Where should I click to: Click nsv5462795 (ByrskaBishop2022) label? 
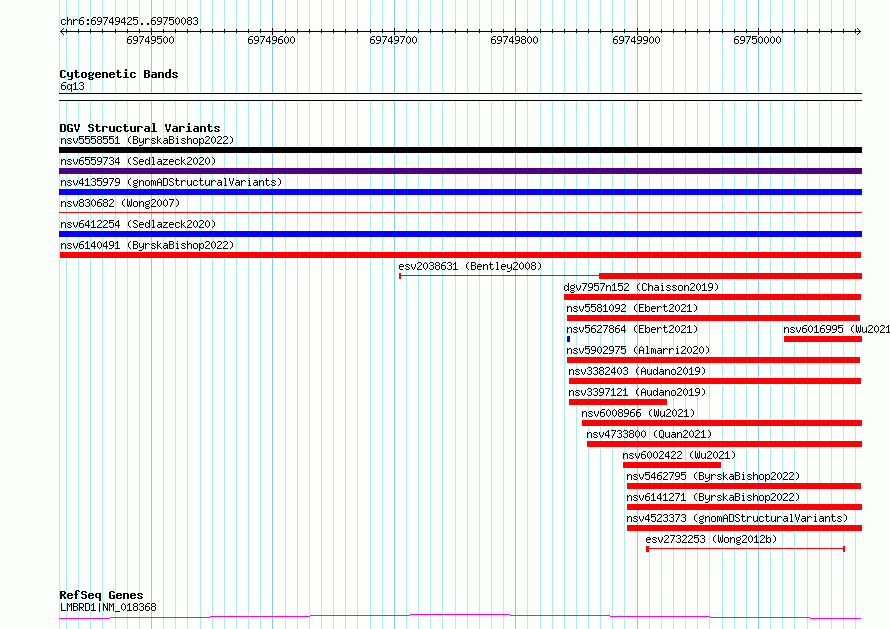coord(713,476)
